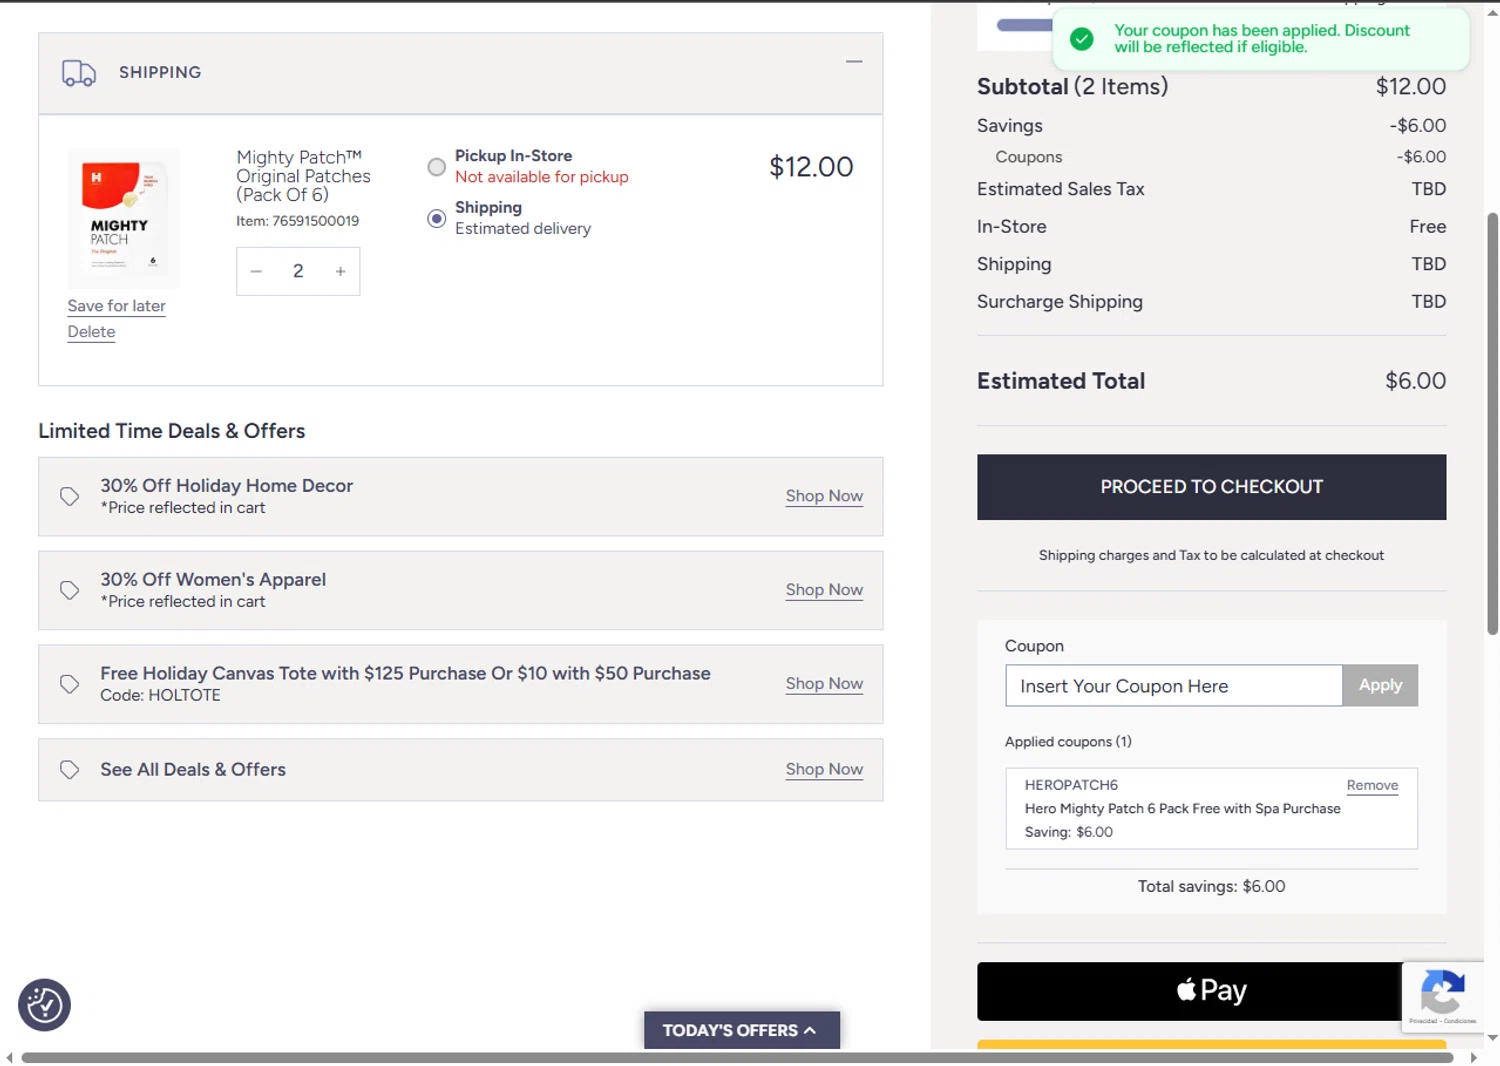Open accessibility options icon

click(x=44, y=1005)
